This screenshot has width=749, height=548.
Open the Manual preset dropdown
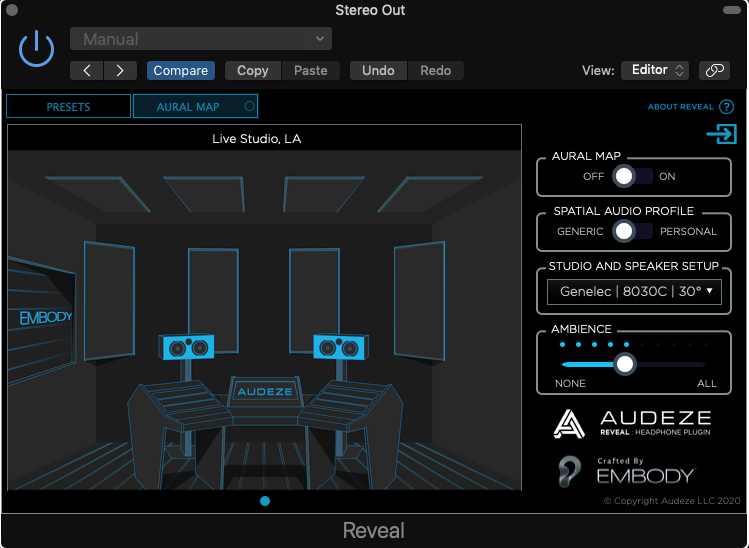(x=201, y=39)
